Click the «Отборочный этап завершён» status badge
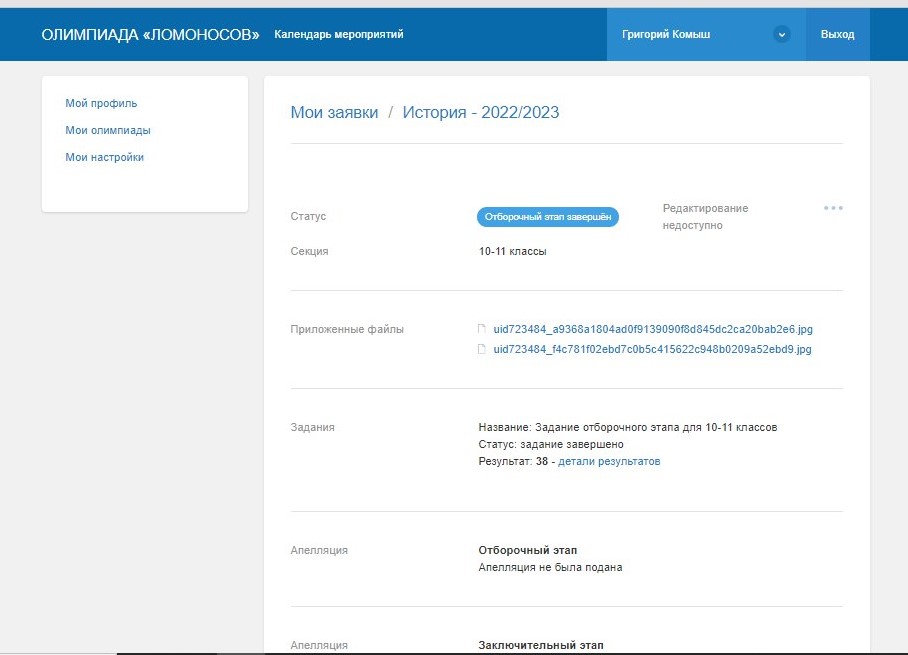908x655 pixels. [x=547, y=217]
